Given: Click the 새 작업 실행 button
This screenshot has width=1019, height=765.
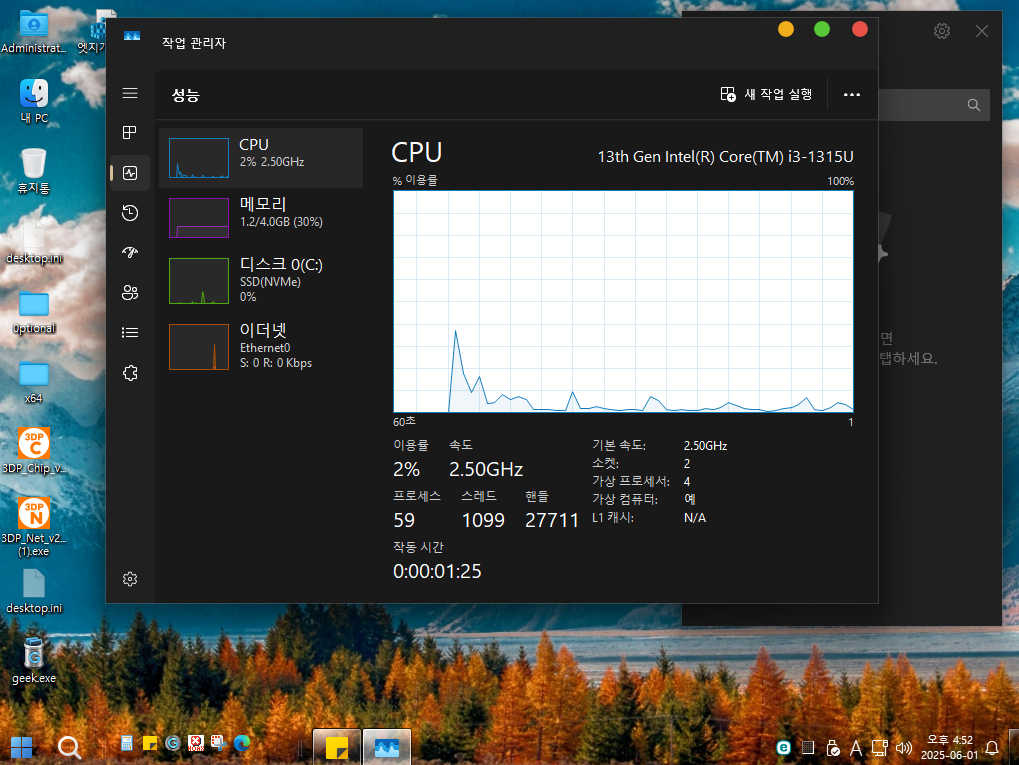Looking at the screenshot, I should click(x=767, y=94).
